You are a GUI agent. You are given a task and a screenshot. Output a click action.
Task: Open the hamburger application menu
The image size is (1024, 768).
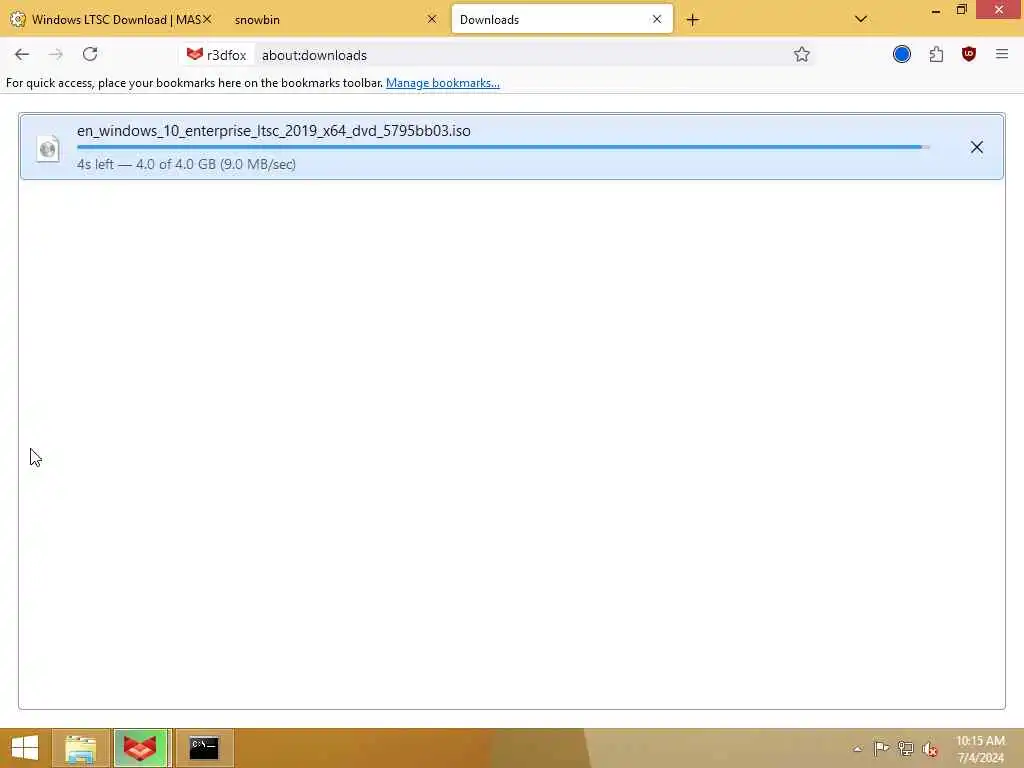coord(1002,54)
